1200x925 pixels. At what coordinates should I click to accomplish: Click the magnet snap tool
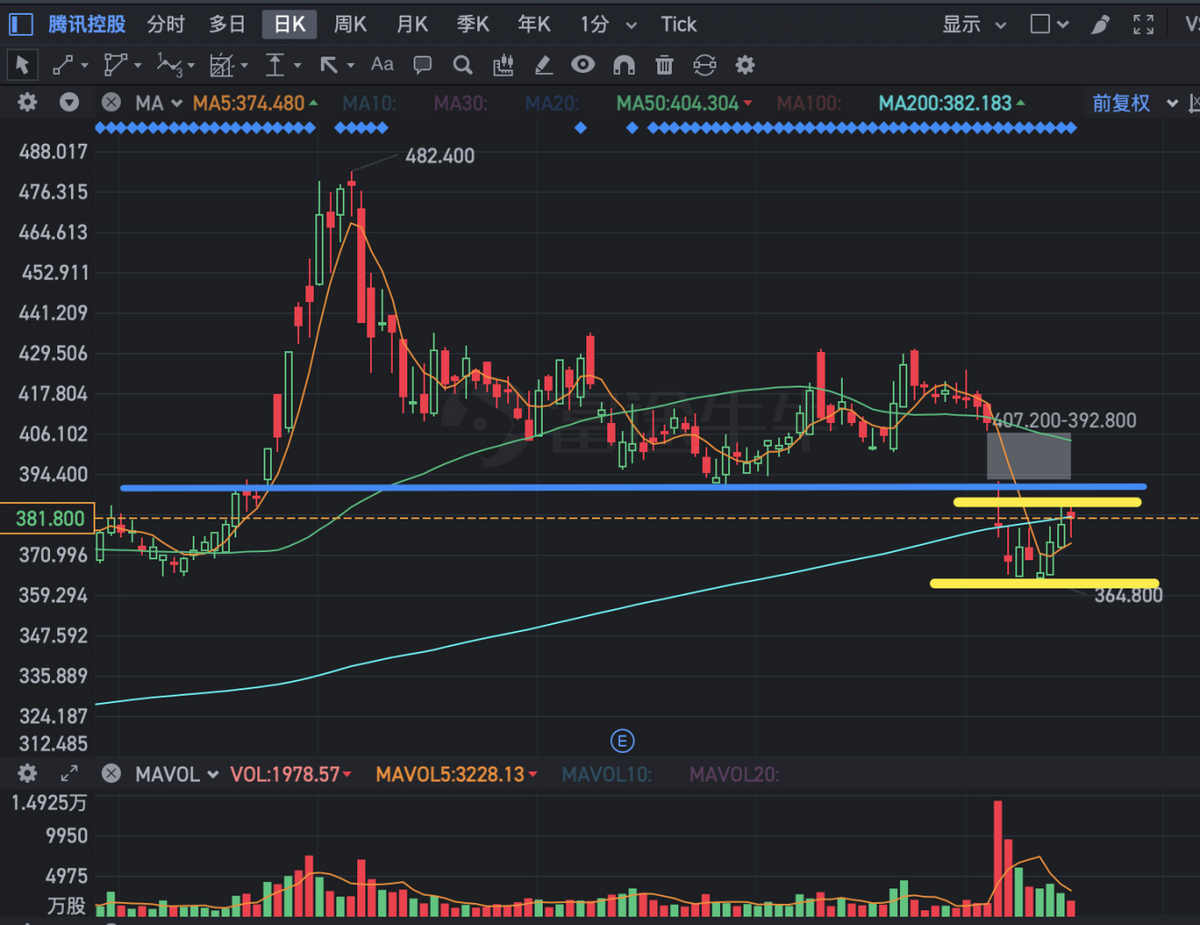point(623,65)
